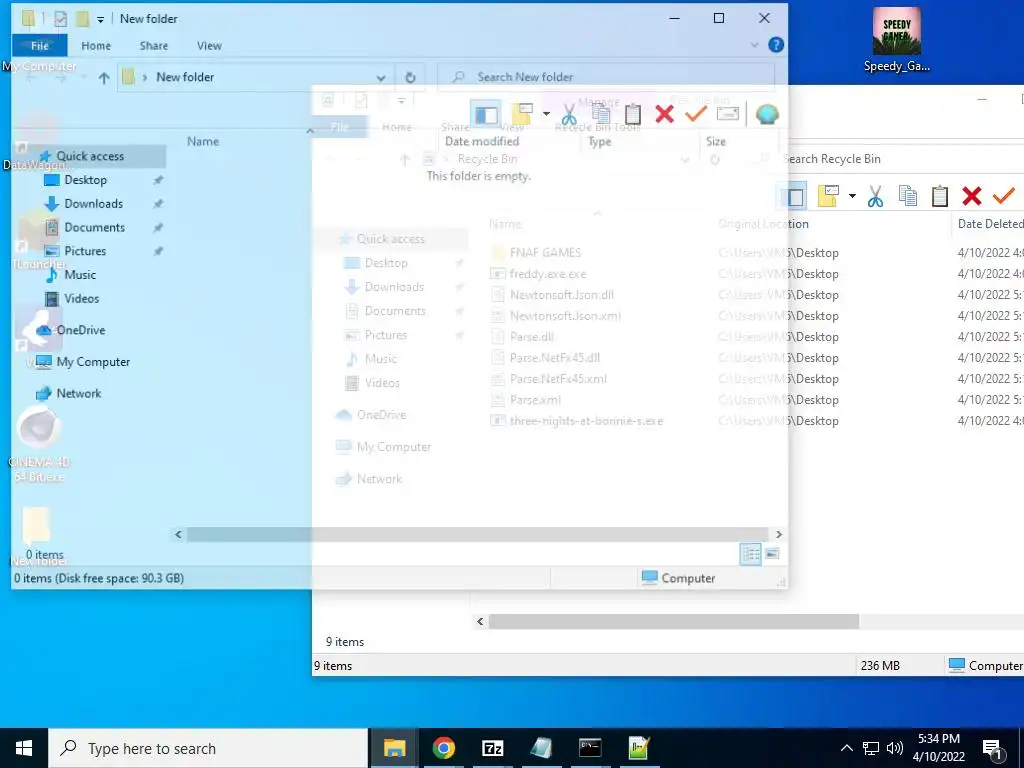Select Documents in New folder sidebar
Screen dimensions: 1024x768
tap(94, 227)
